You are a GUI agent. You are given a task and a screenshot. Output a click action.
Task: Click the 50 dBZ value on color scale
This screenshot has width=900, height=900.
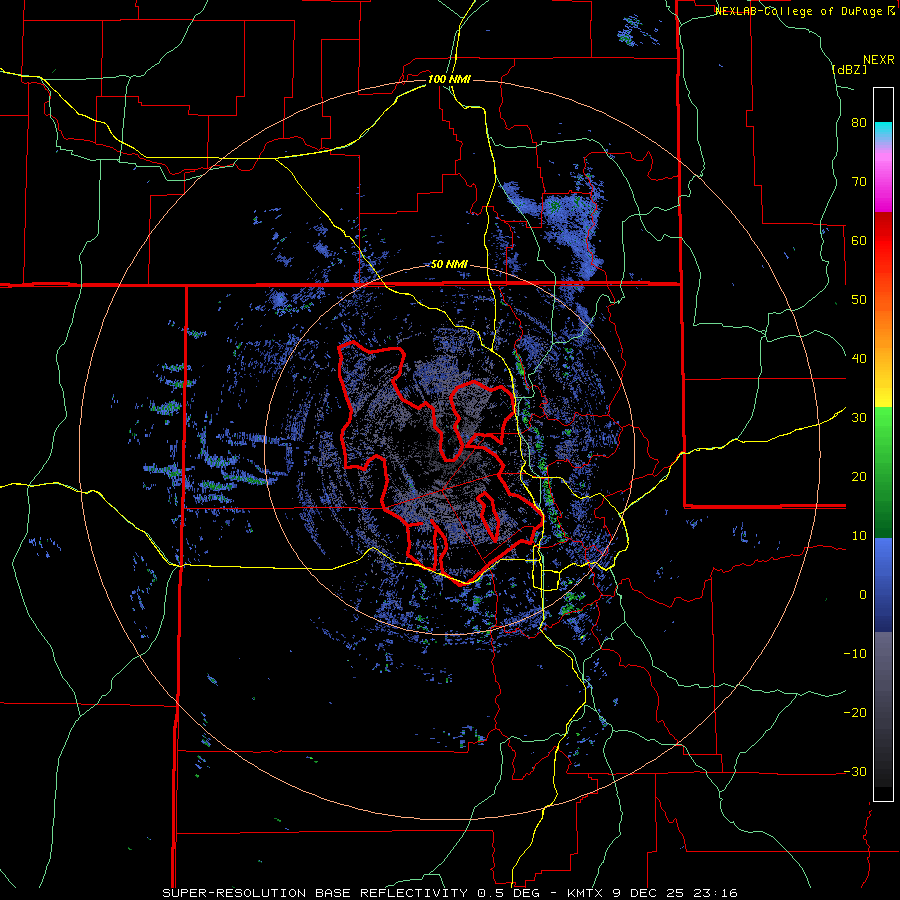point(859,300)
